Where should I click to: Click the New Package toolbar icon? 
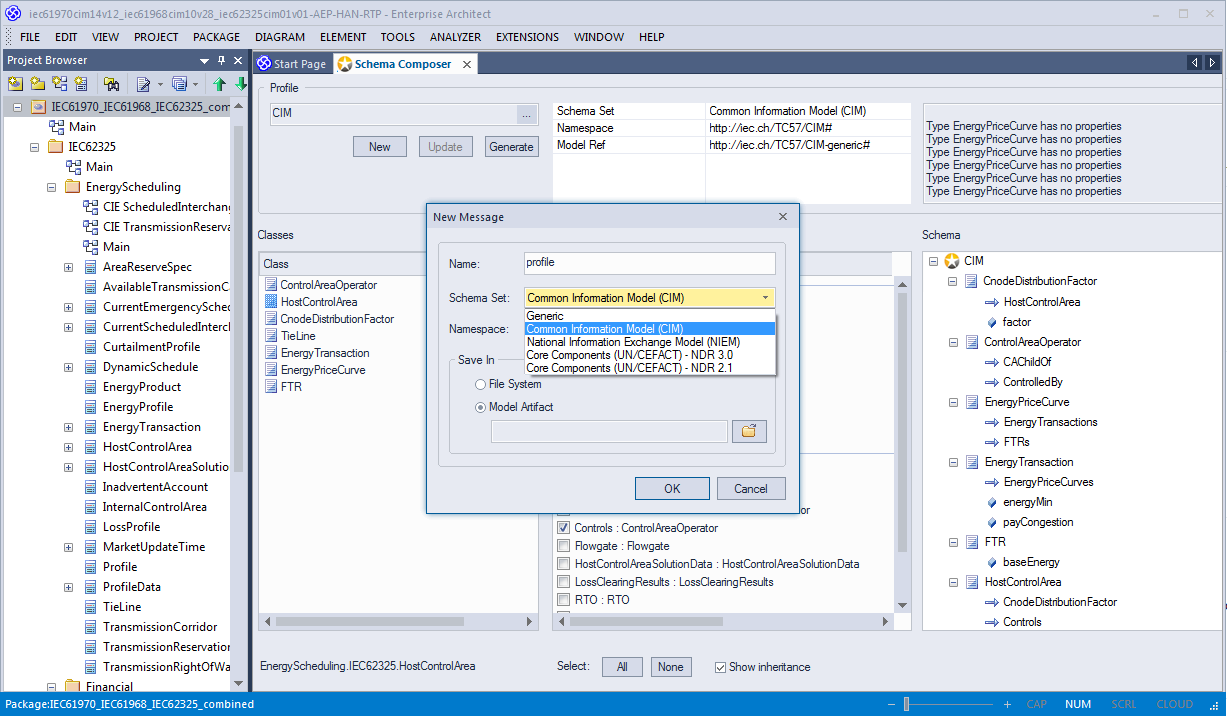click(37, 84)
